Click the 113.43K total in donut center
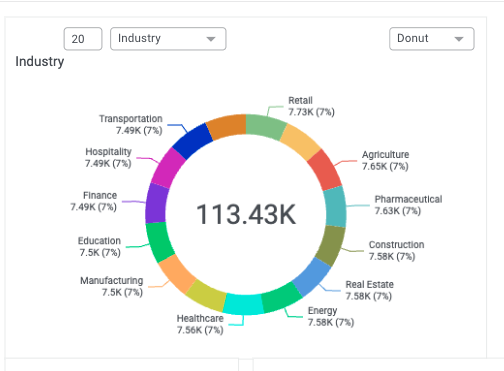Viewport: 504px width, 371px height. [246, 214]
